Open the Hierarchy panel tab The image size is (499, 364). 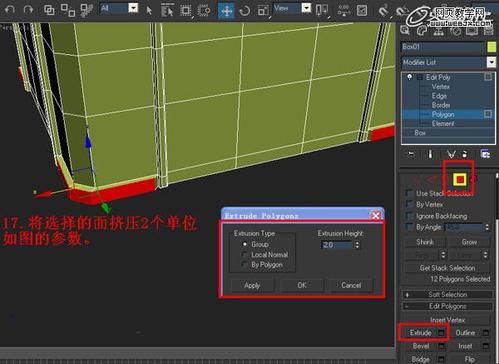[438, 31]
